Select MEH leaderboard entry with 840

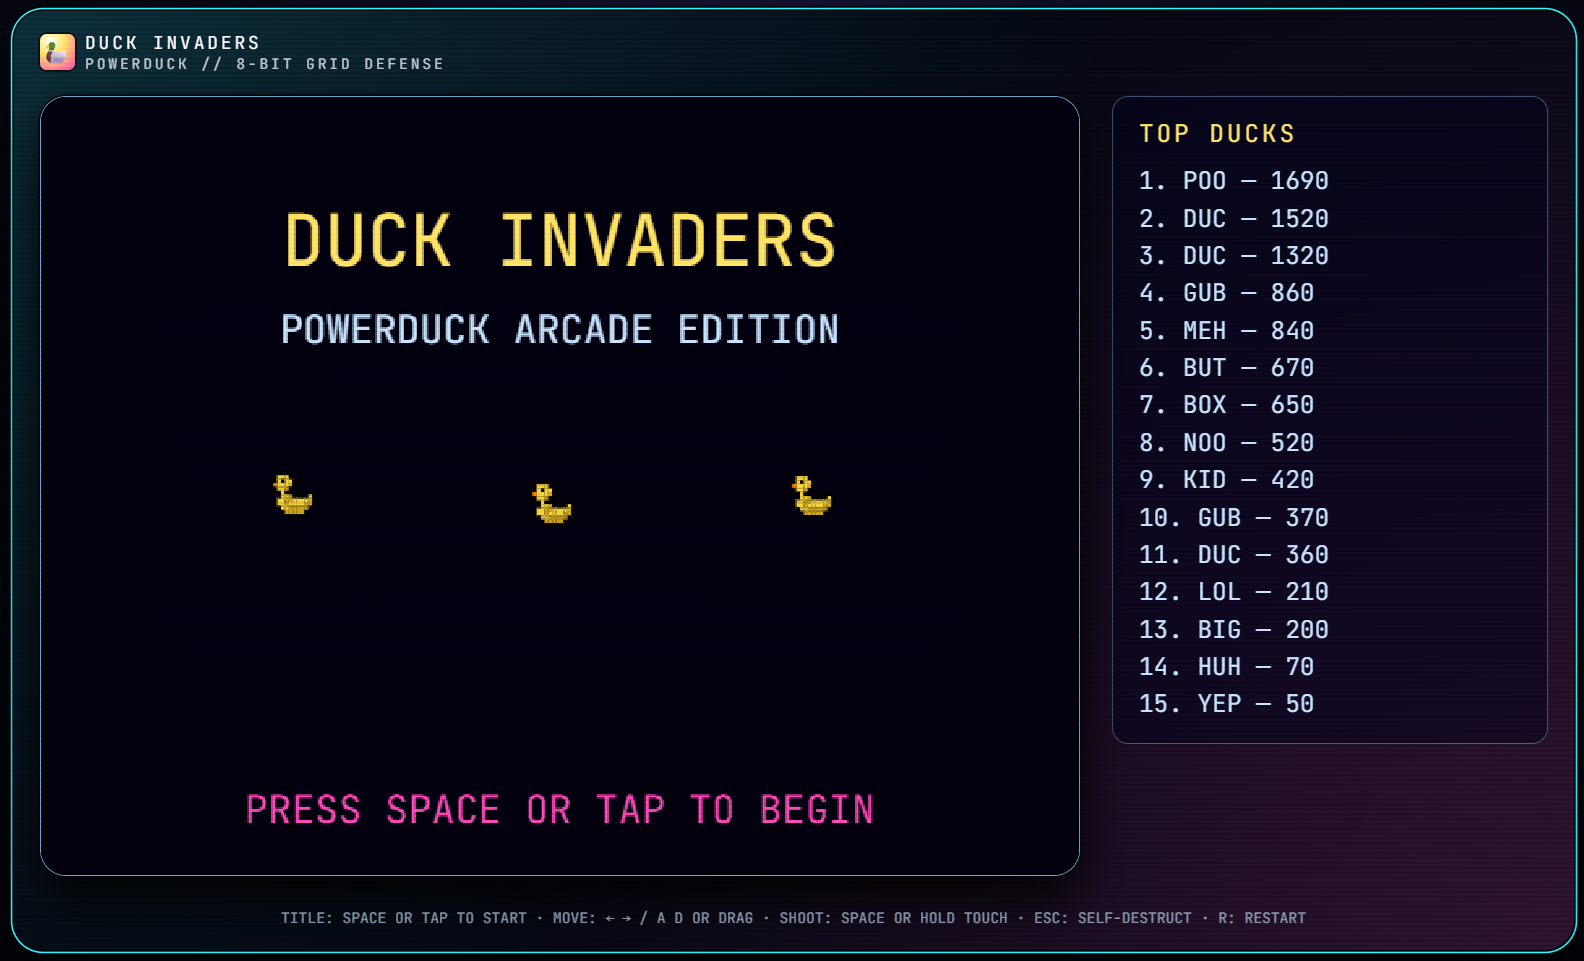[x=1226, y=331]
